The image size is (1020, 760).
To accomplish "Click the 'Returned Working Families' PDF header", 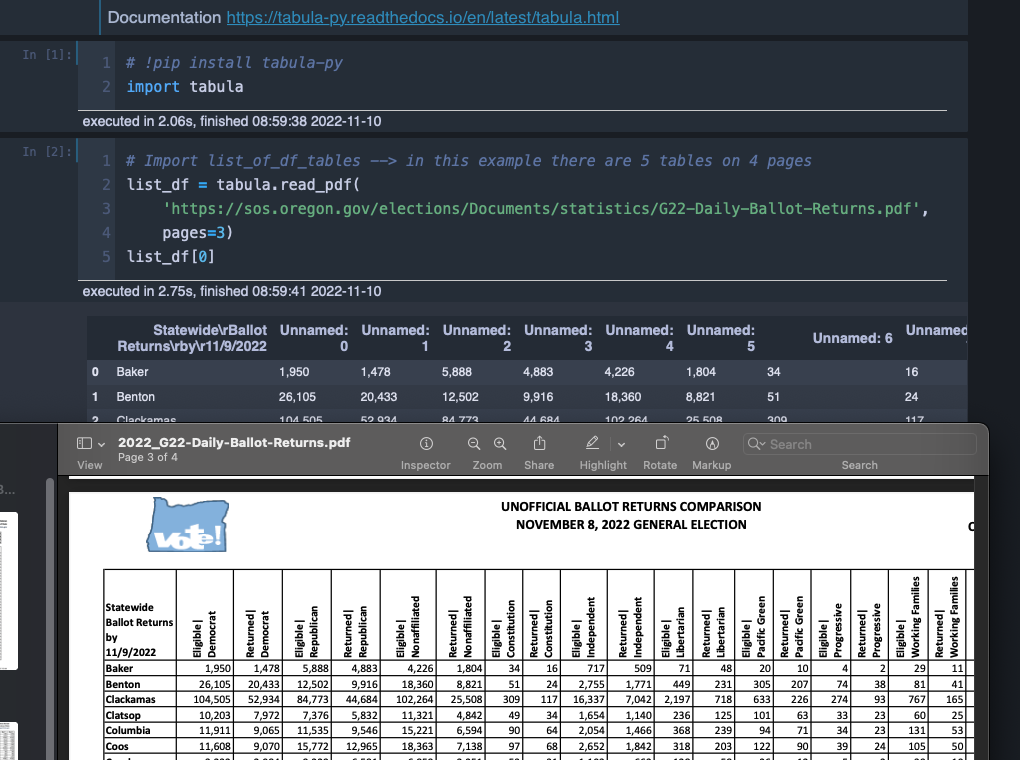I will click(x=947, y=617).
